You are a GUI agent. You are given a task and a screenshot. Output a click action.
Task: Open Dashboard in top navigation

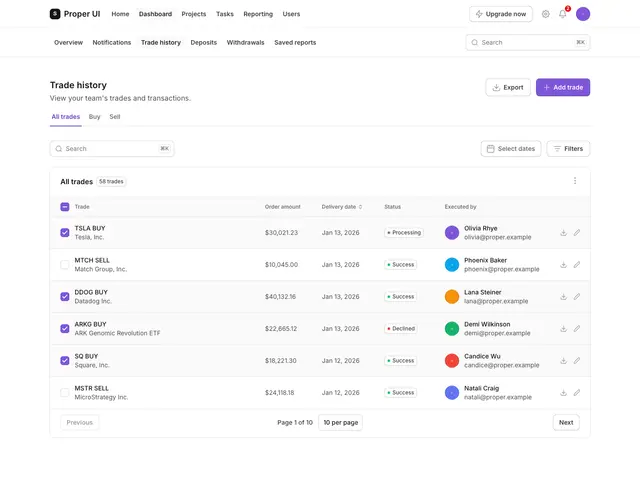(155, 14)
